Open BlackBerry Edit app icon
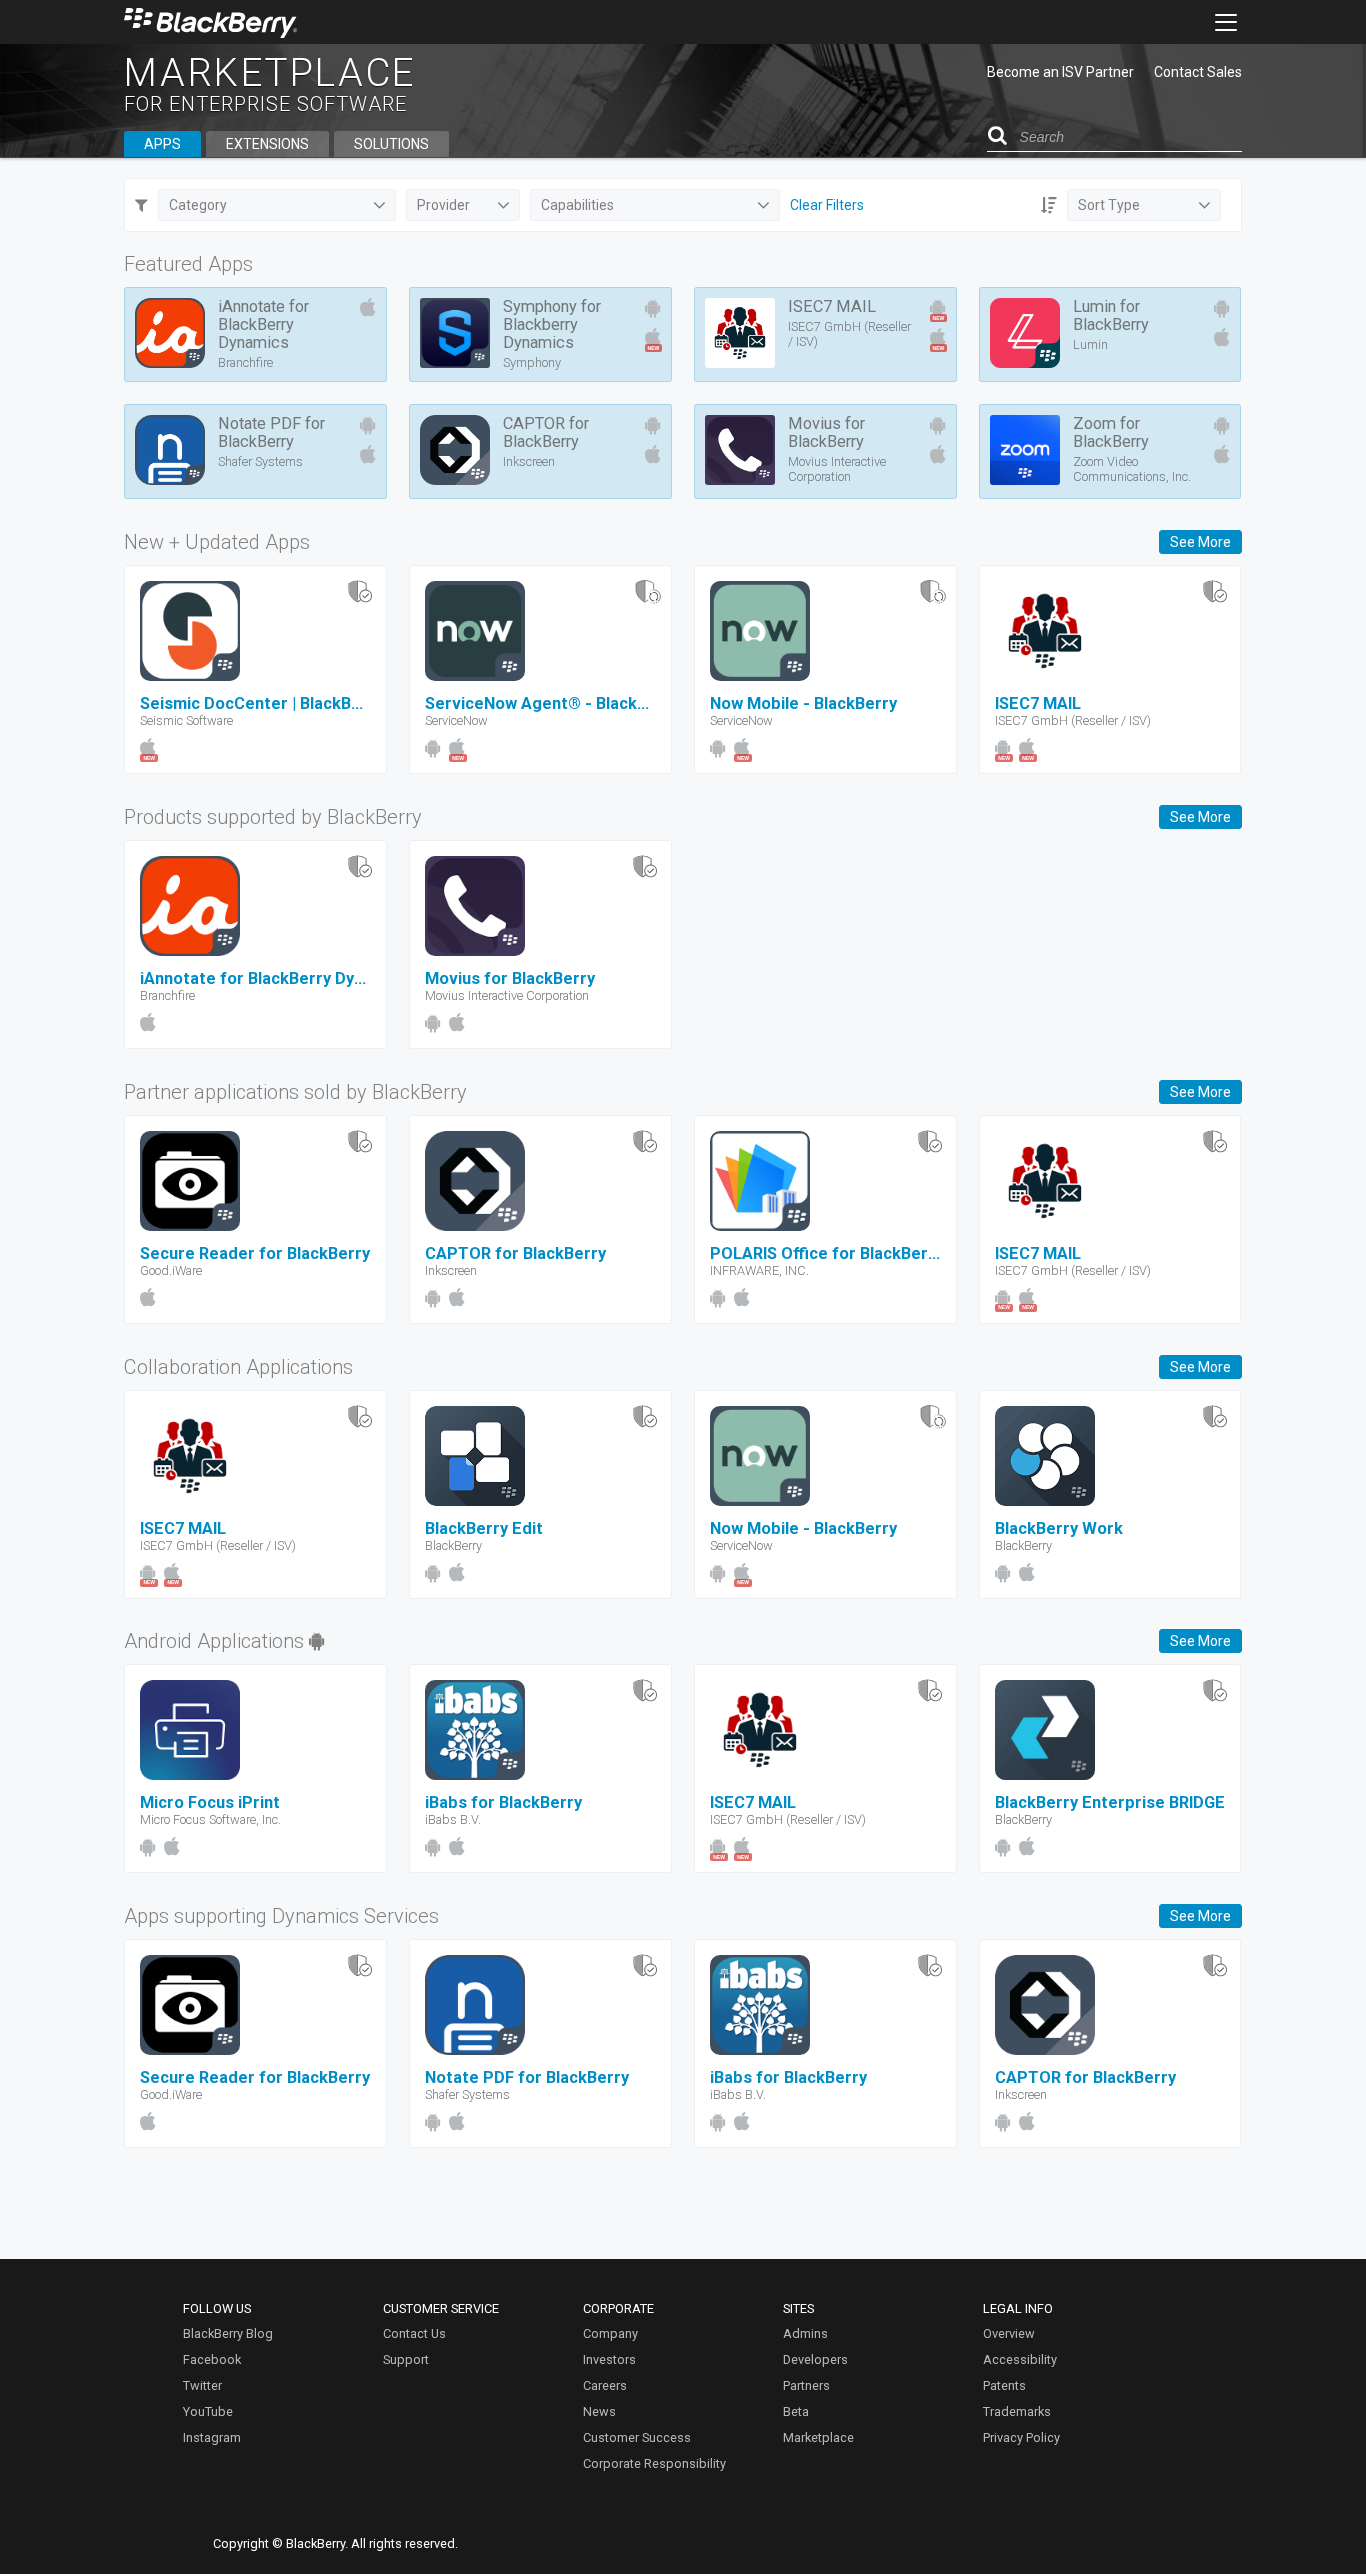Image resolution: width=1366 pixels, height=2574 pixels. click(475, 1456)
